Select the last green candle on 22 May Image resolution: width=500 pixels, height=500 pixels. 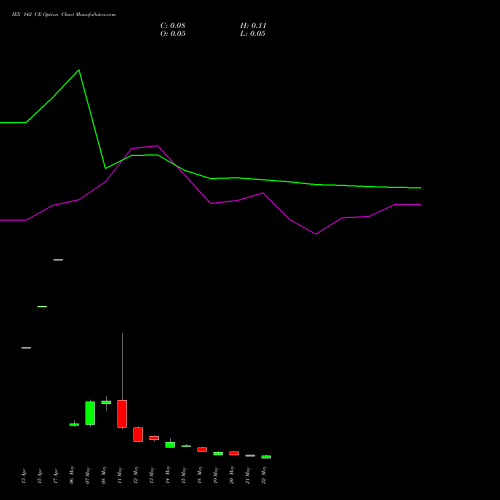tap(266, 457)
